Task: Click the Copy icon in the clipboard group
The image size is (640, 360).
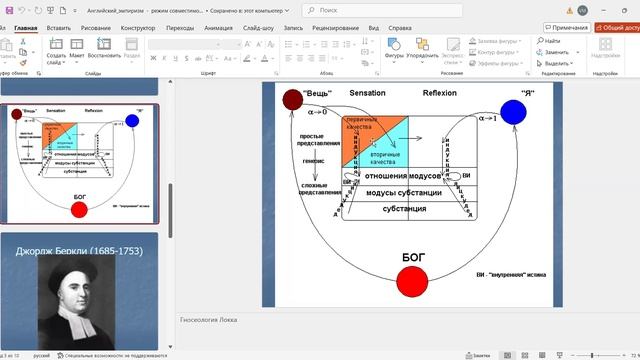Action: (x=23, y=52)
